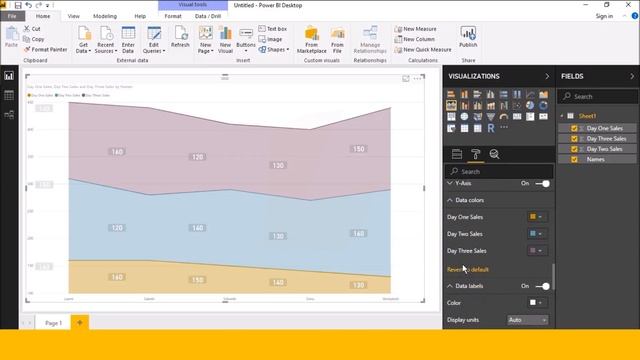Open the Fields well tab icon
Viewport: 640px width, 360px height.
457,154
